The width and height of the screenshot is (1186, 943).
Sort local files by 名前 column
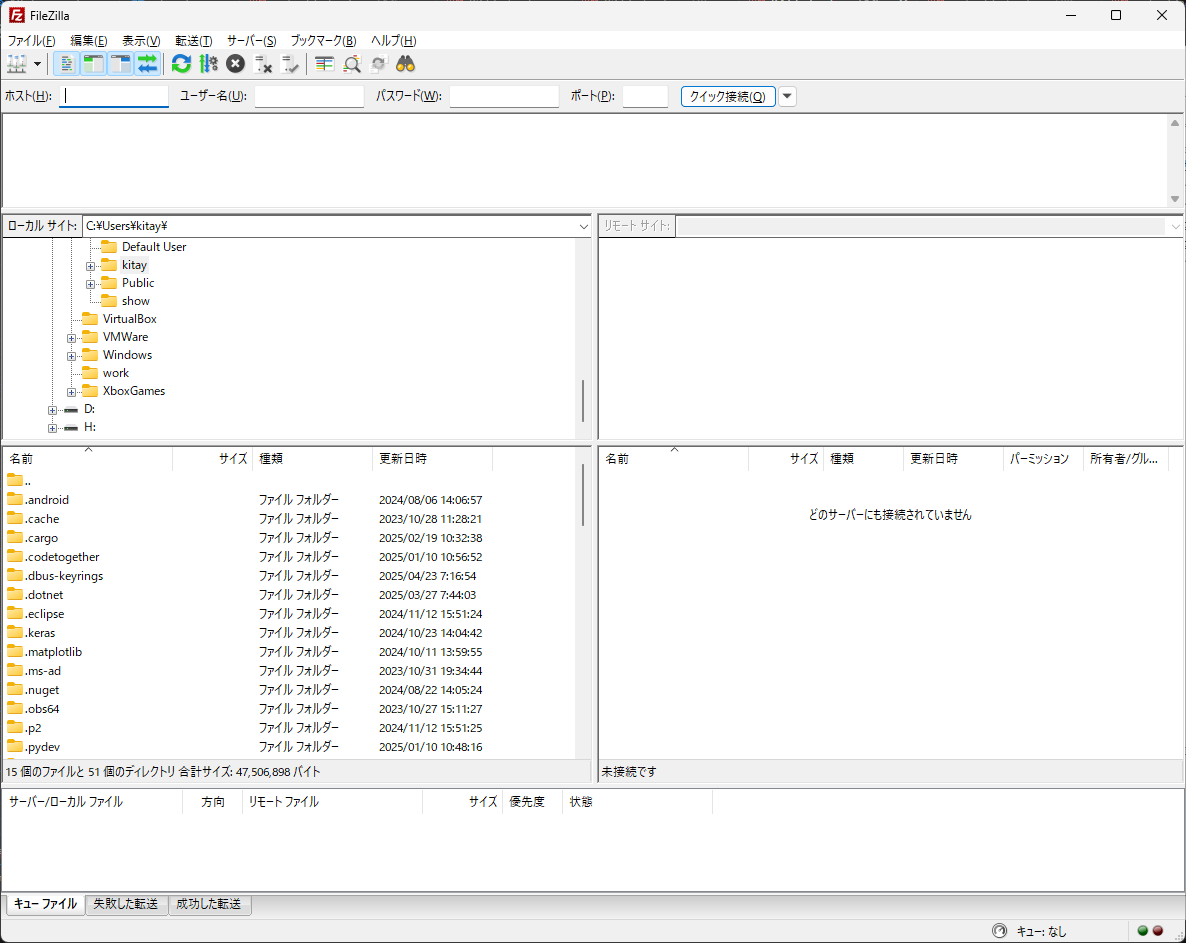(88, 459)
